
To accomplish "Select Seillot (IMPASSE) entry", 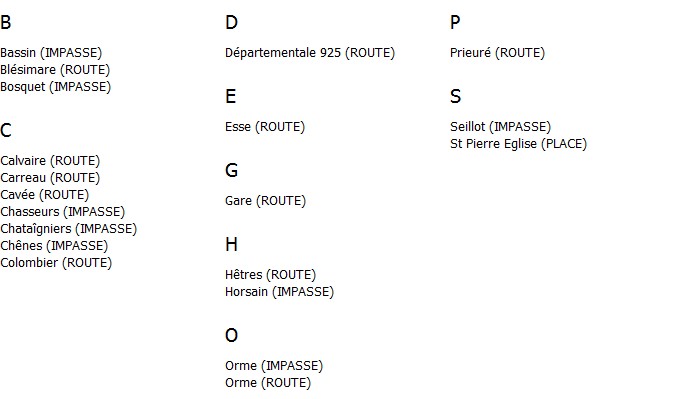I will (x=500, y=127).
